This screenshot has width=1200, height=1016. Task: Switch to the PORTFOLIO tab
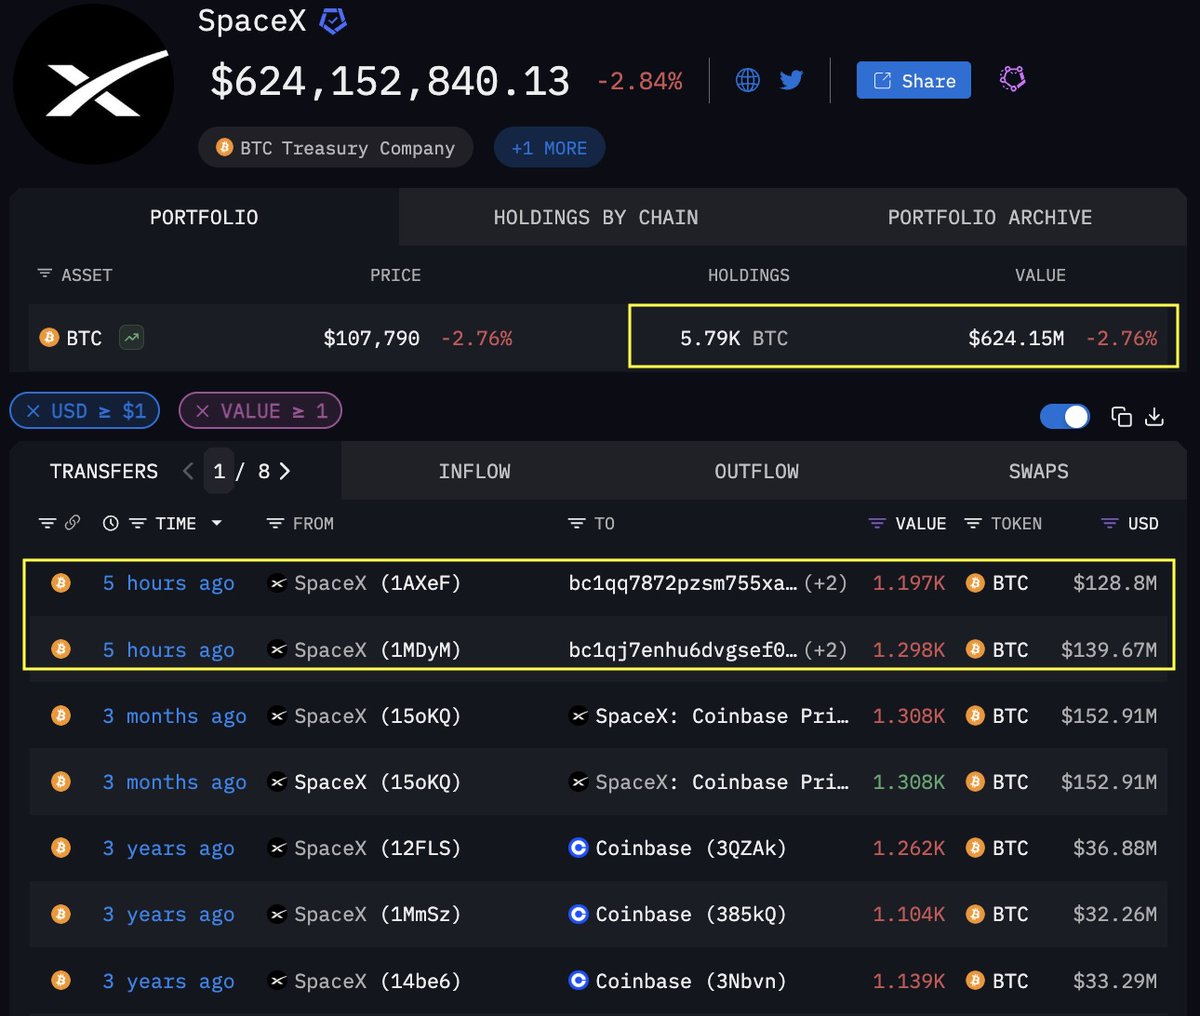tap(204, 217)
